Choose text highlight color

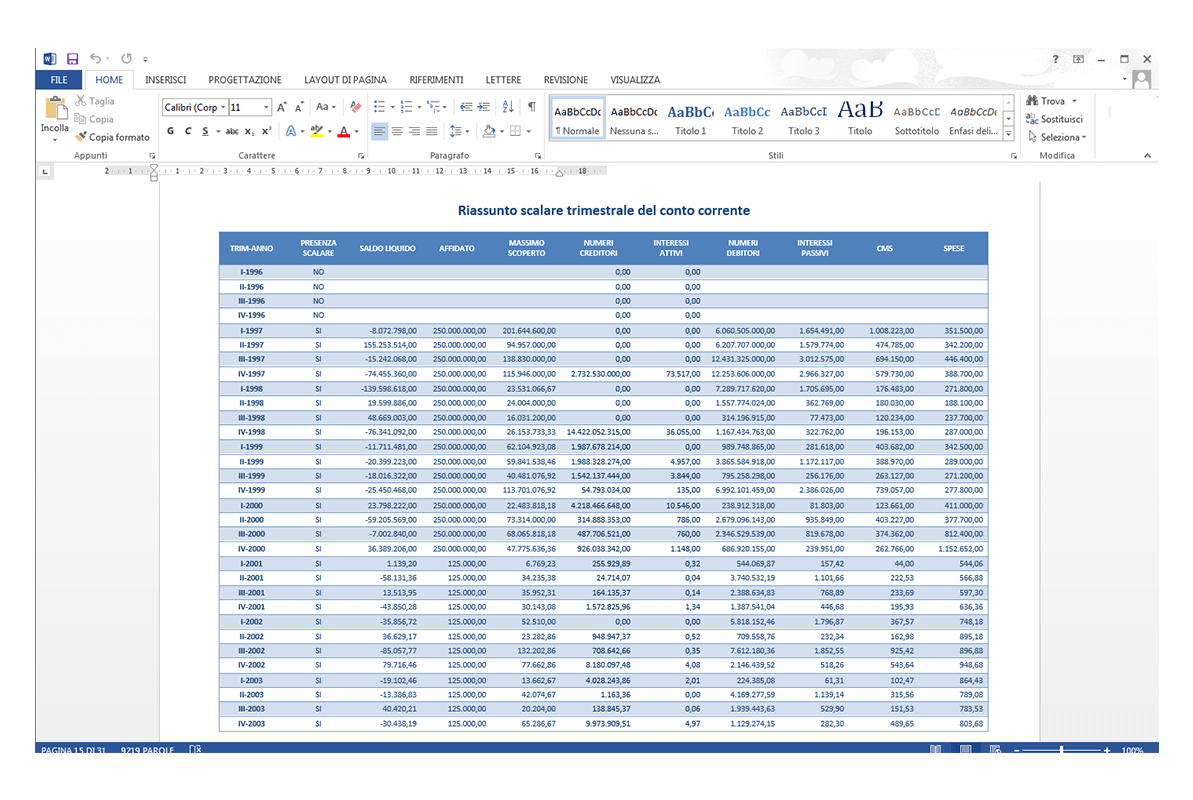pyautogui.click(x=317, y=132)
